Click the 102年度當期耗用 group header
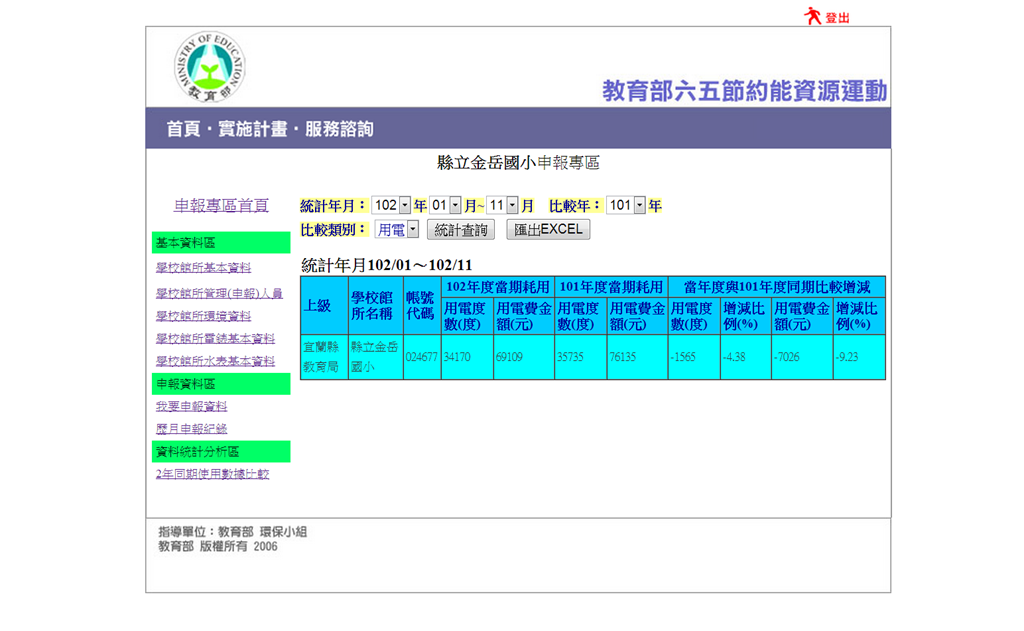This screenshot has width=1024, height=631. pyautogui.click(x=498, y=287)
